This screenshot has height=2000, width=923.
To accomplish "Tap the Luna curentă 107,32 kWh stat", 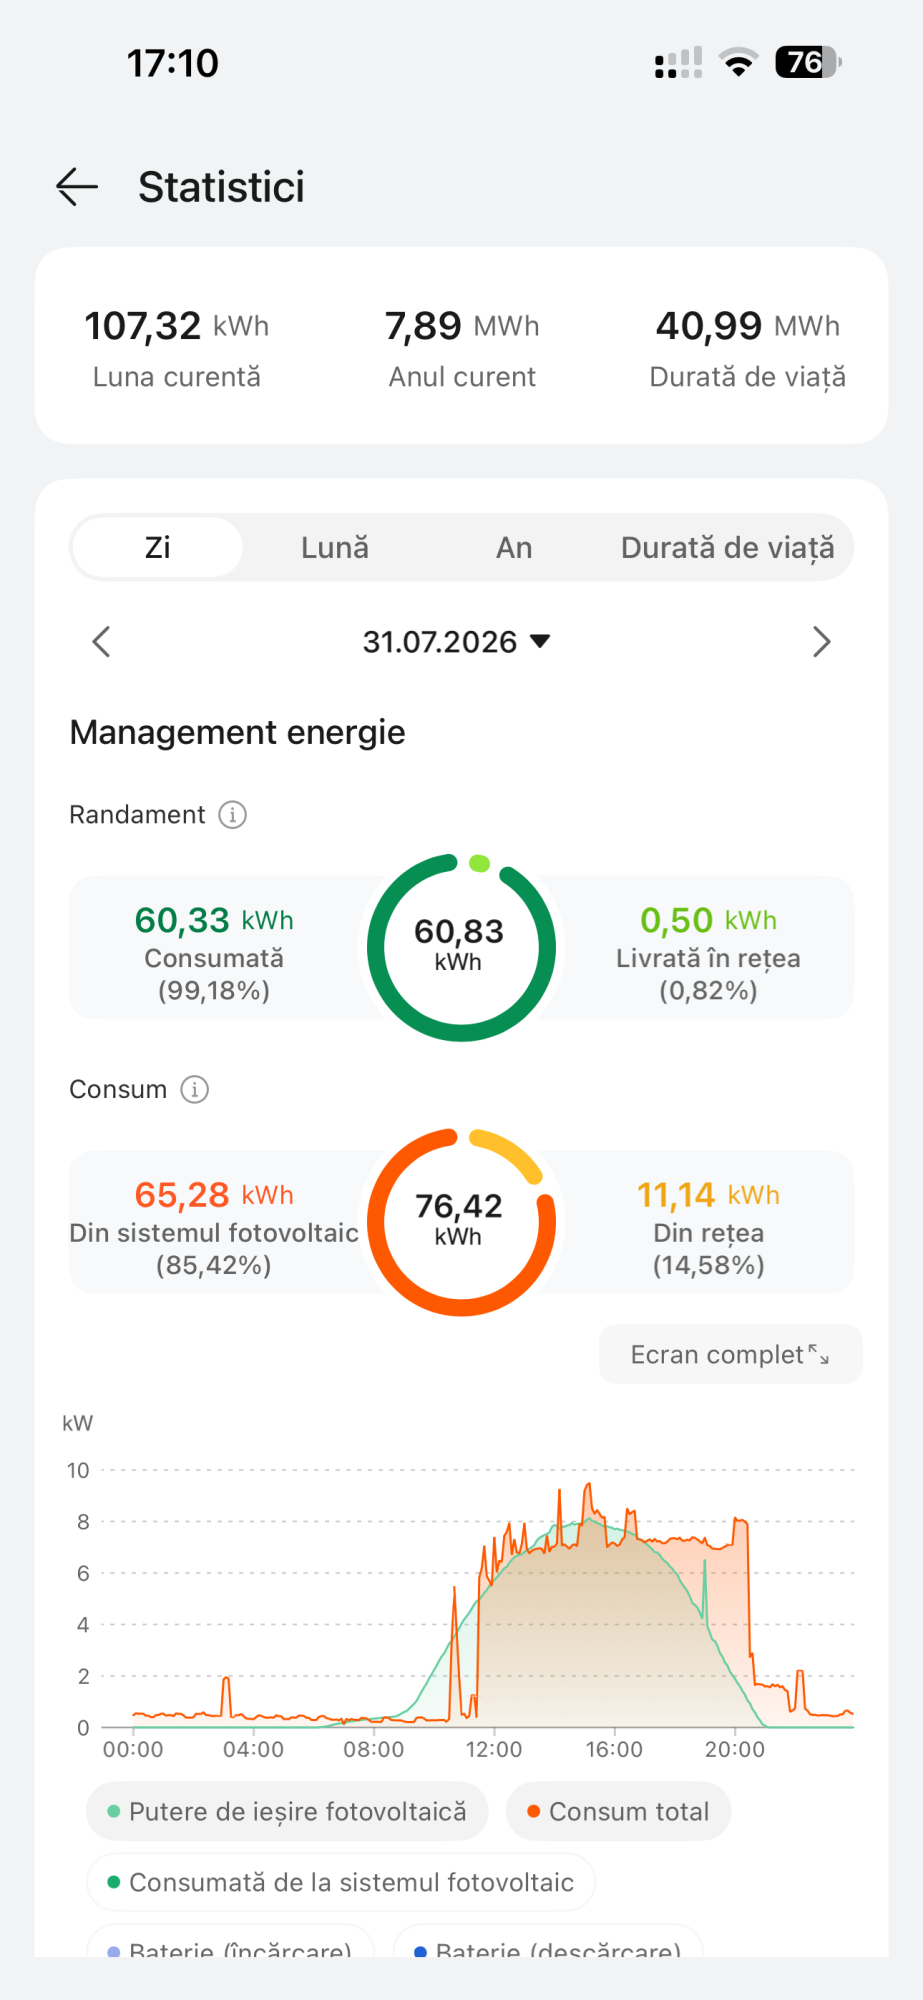I will 177,348.
